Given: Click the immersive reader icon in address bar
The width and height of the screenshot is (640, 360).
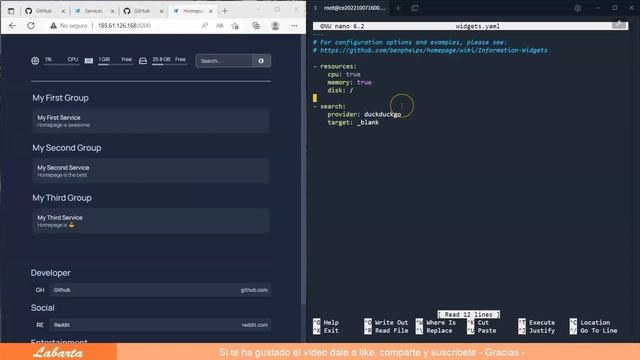Looking at the screenshot, I should click(x=220, y=25).
